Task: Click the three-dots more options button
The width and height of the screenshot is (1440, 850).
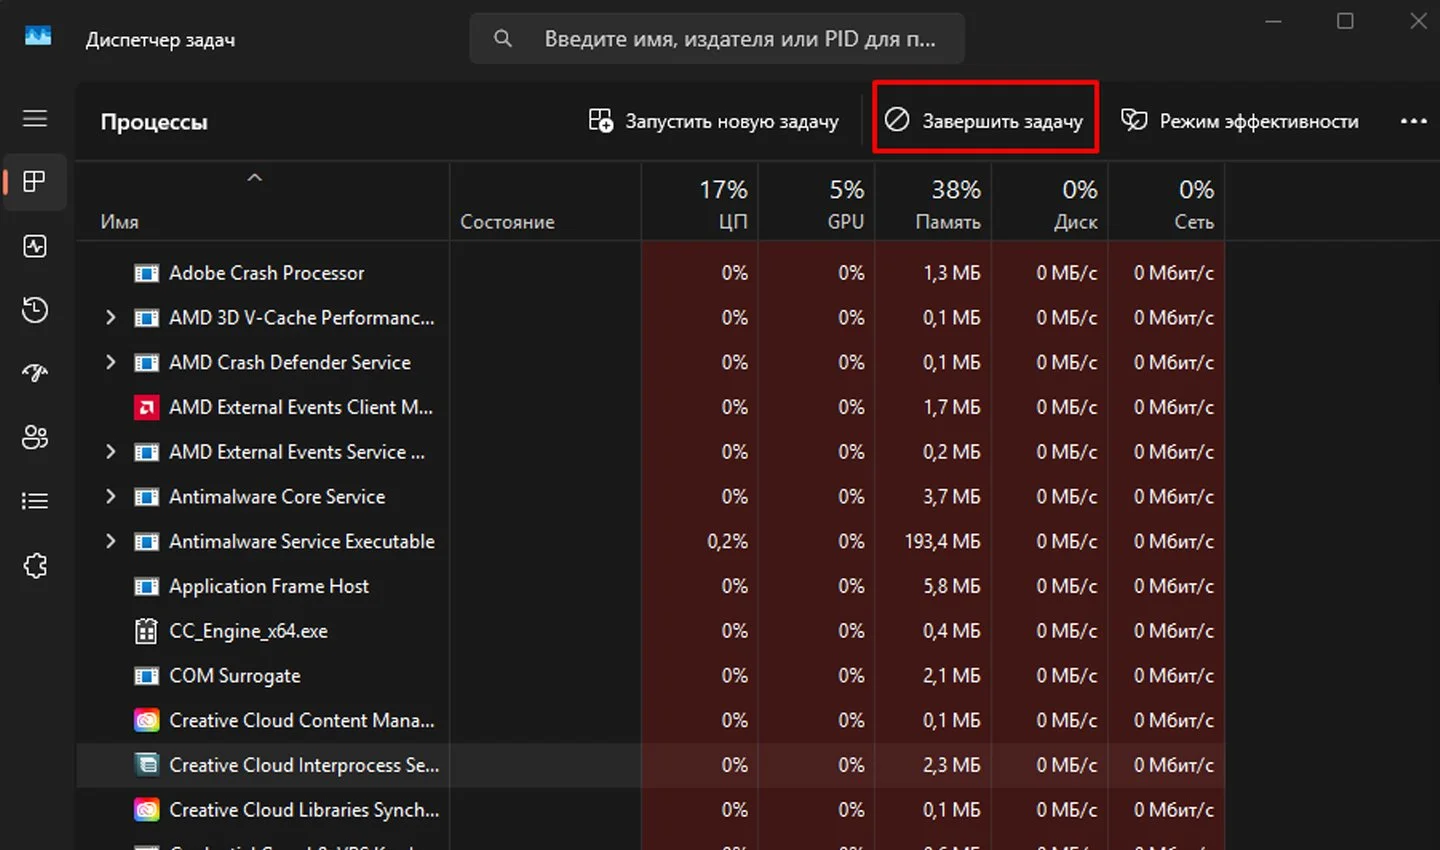Action: pos(1413,121)
